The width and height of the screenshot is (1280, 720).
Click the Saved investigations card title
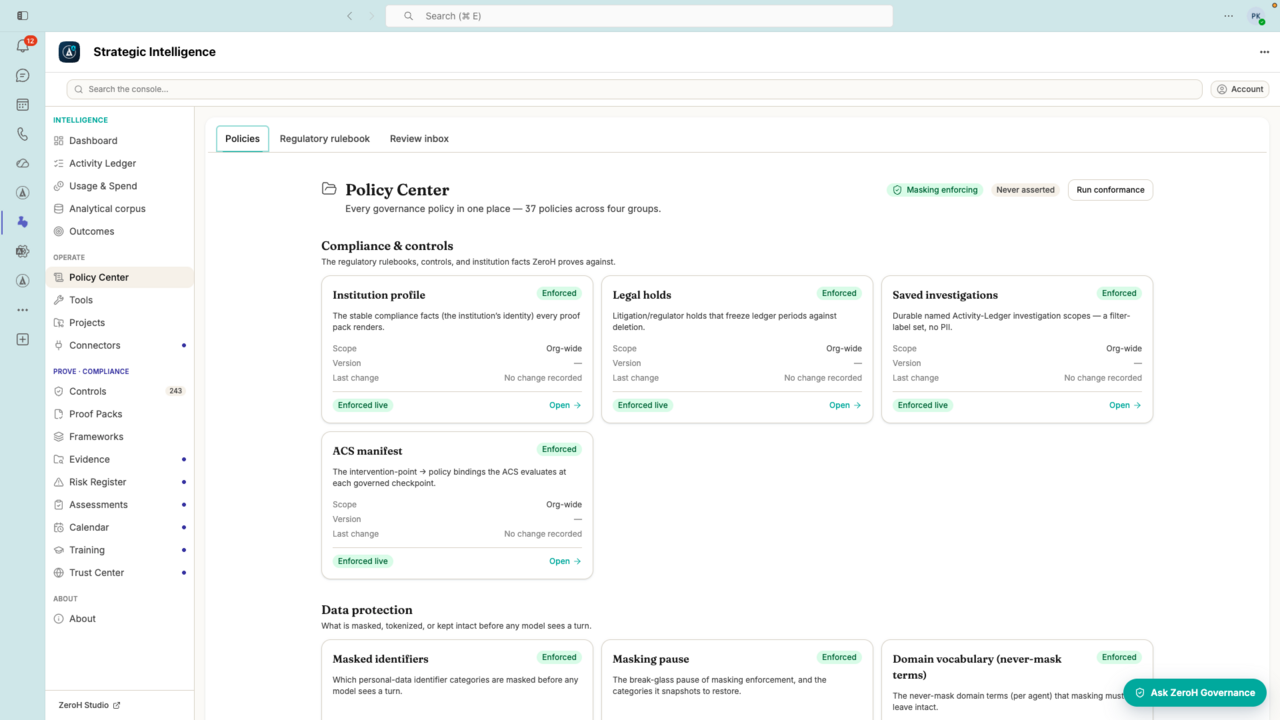coord(945,295)
